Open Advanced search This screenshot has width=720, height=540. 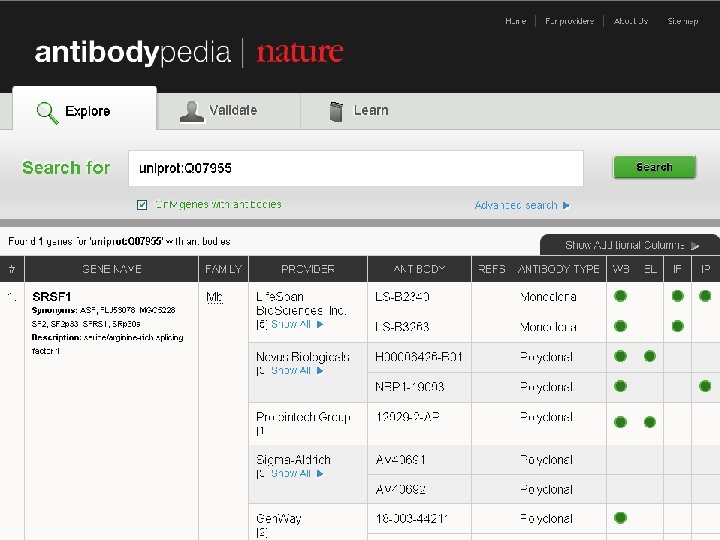tap(522, 205)
